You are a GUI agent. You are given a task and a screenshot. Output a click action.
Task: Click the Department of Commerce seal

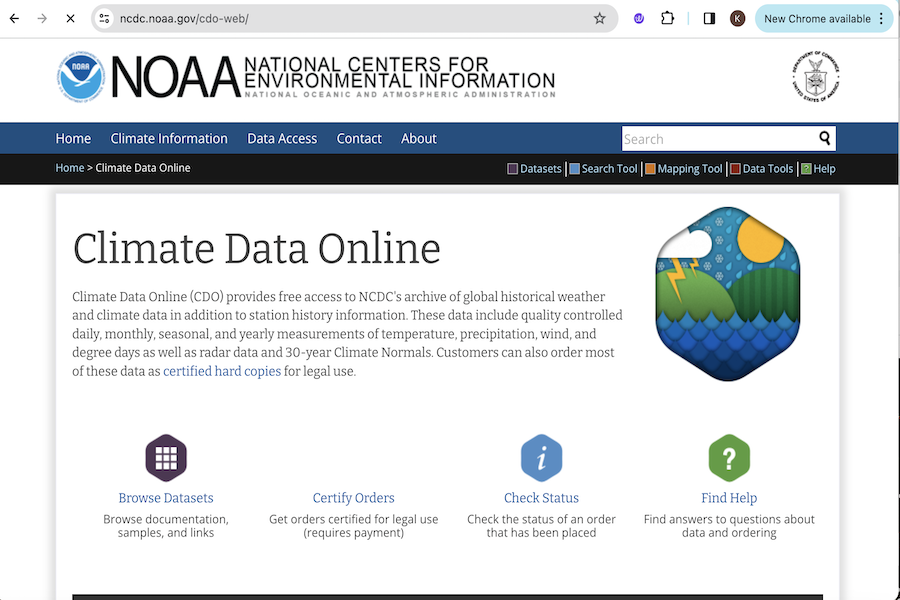pos(816,76)
